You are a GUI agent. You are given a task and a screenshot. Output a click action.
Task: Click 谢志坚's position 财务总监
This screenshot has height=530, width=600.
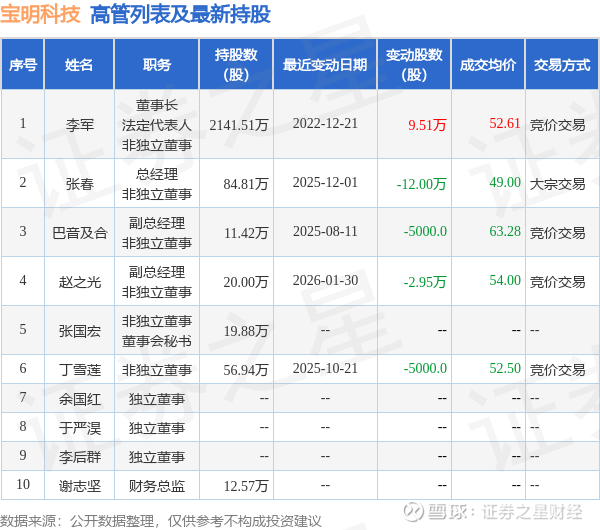click(157, 486)
